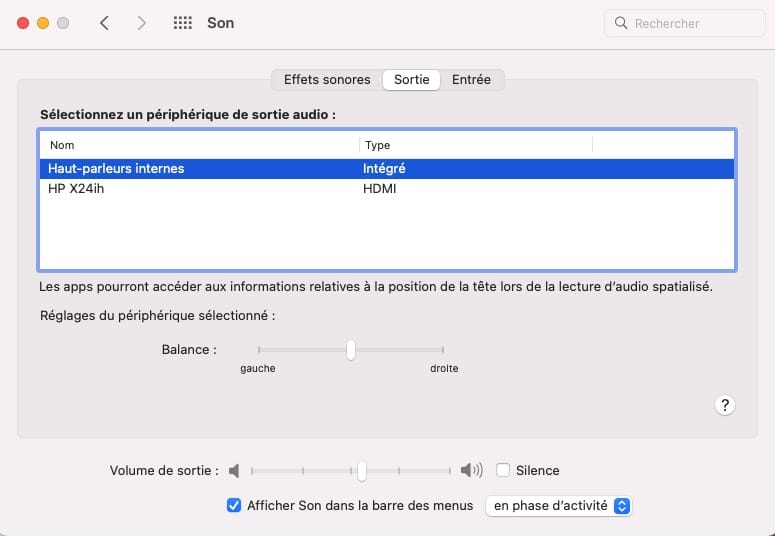Click the low volume speaker icon
The image size is (775, 536).
tap(234, 471)
